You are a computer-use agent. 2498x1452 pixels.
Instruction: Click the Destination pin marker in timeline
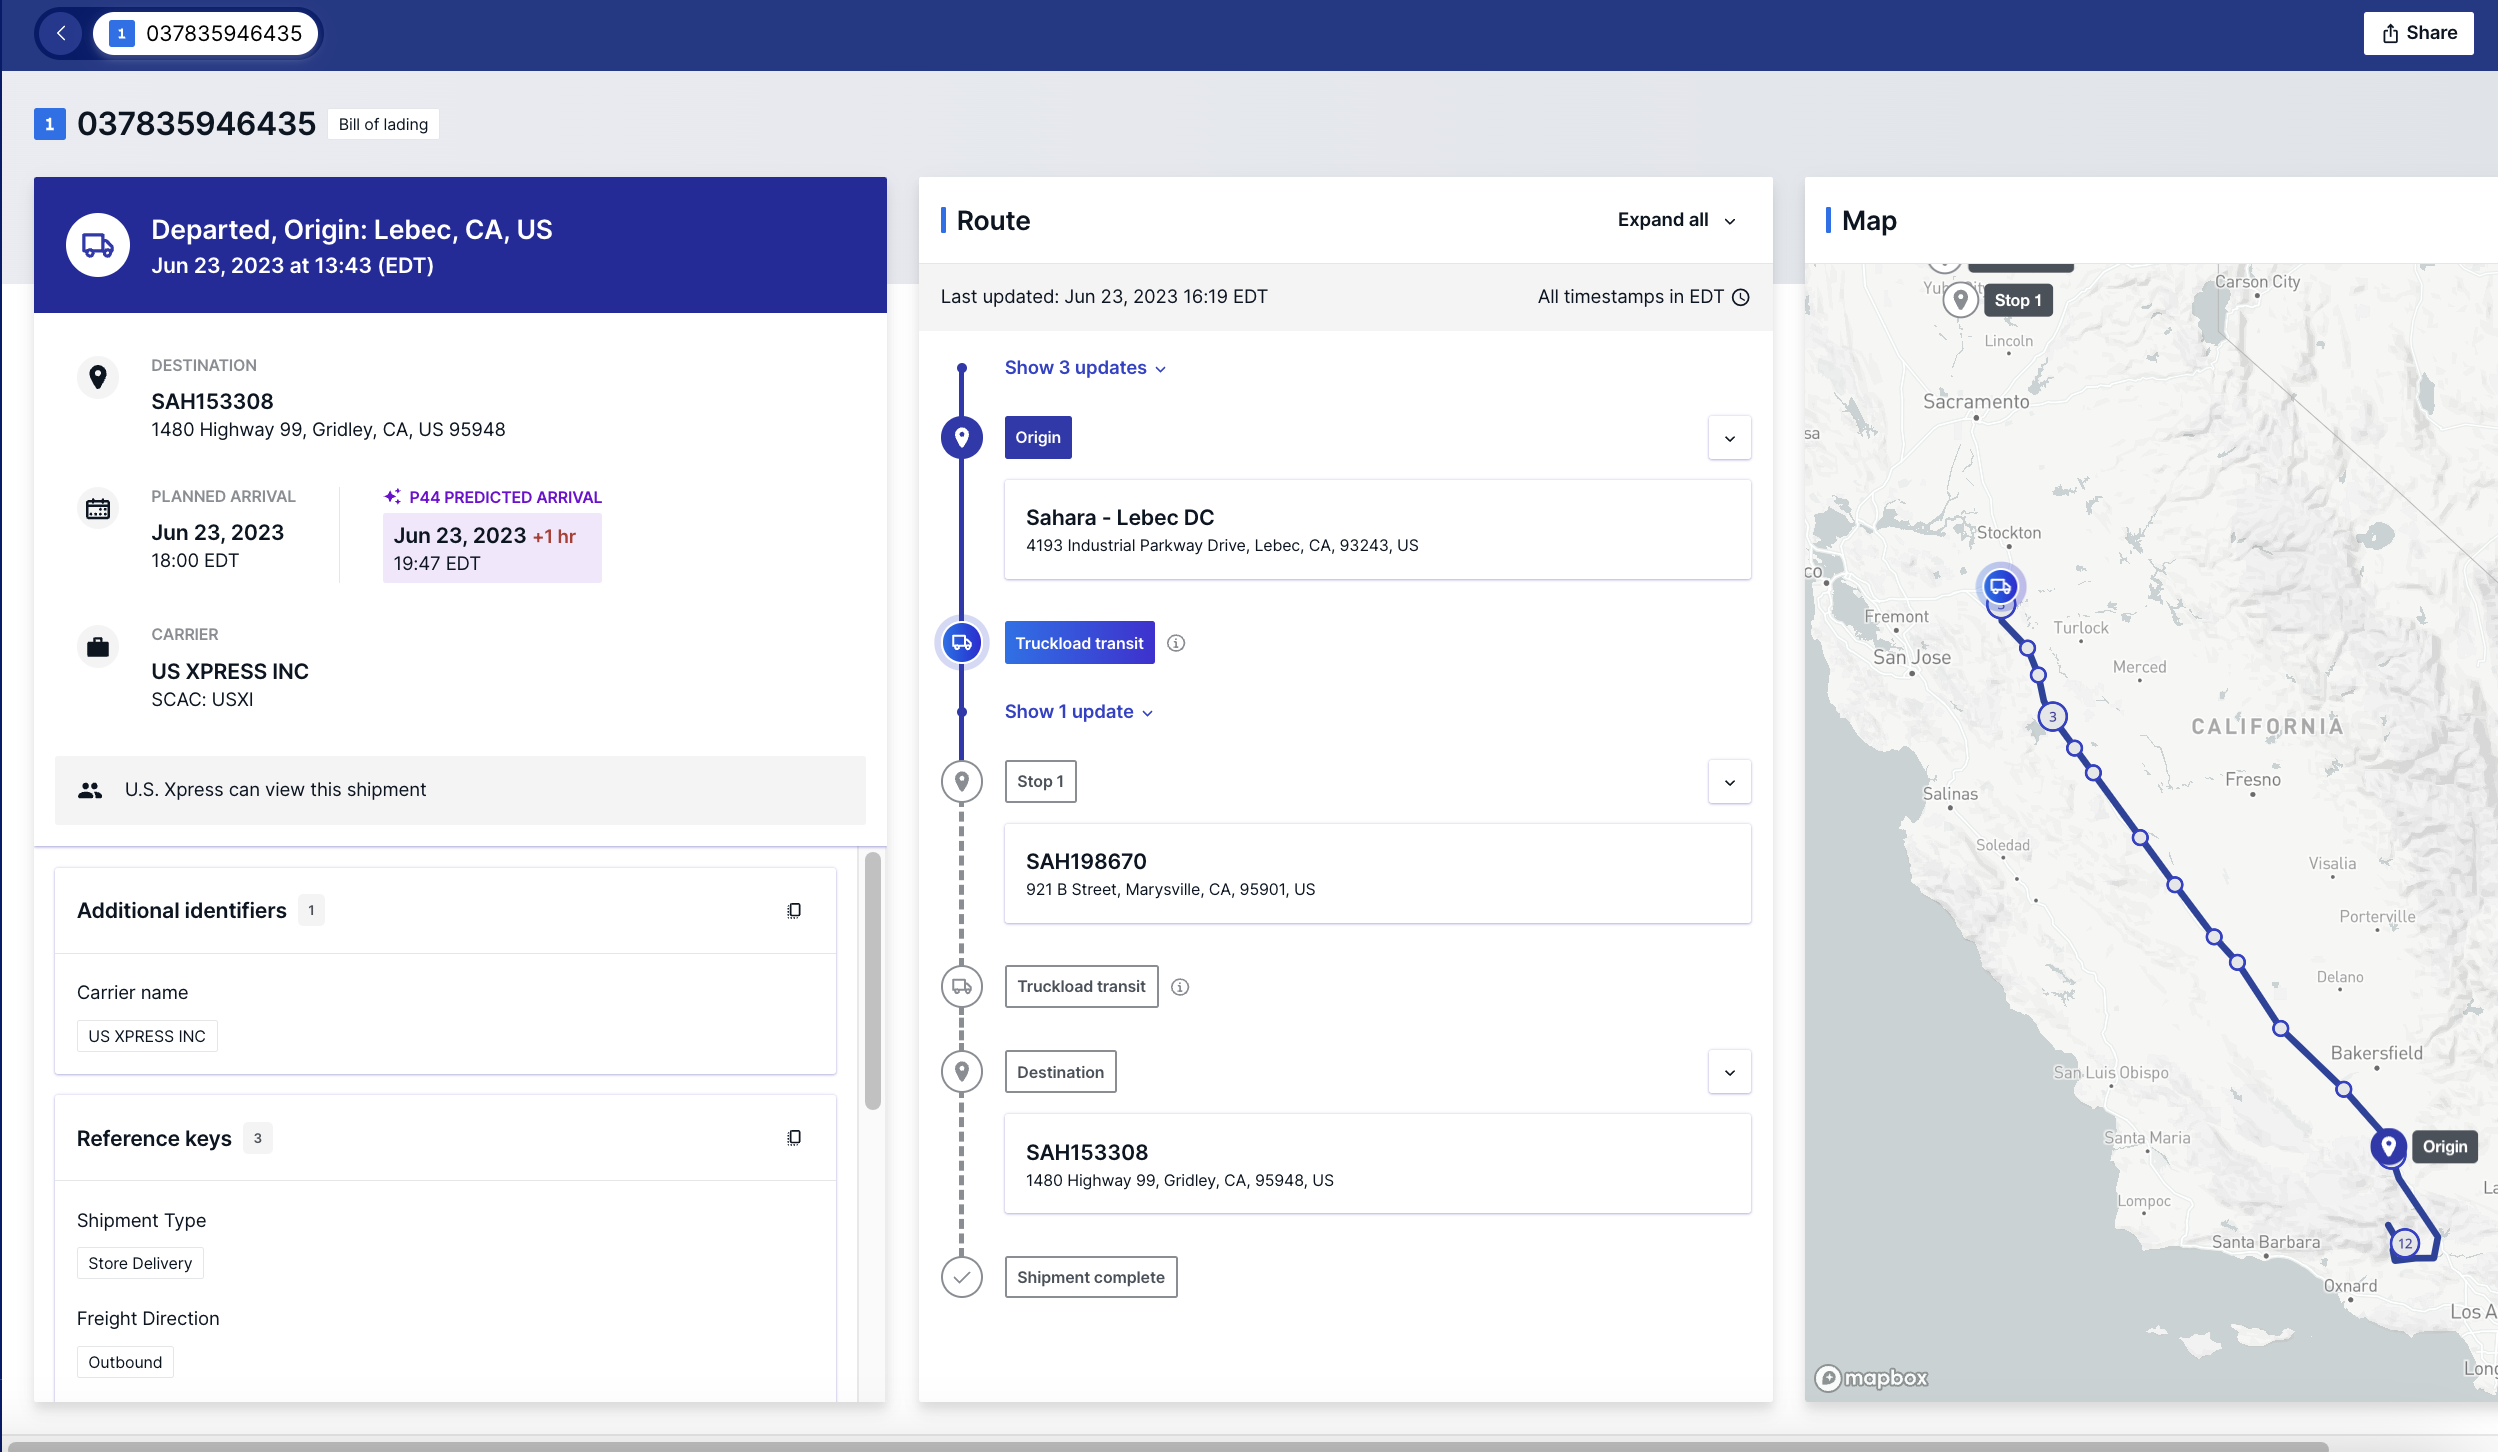(962, 1071)
